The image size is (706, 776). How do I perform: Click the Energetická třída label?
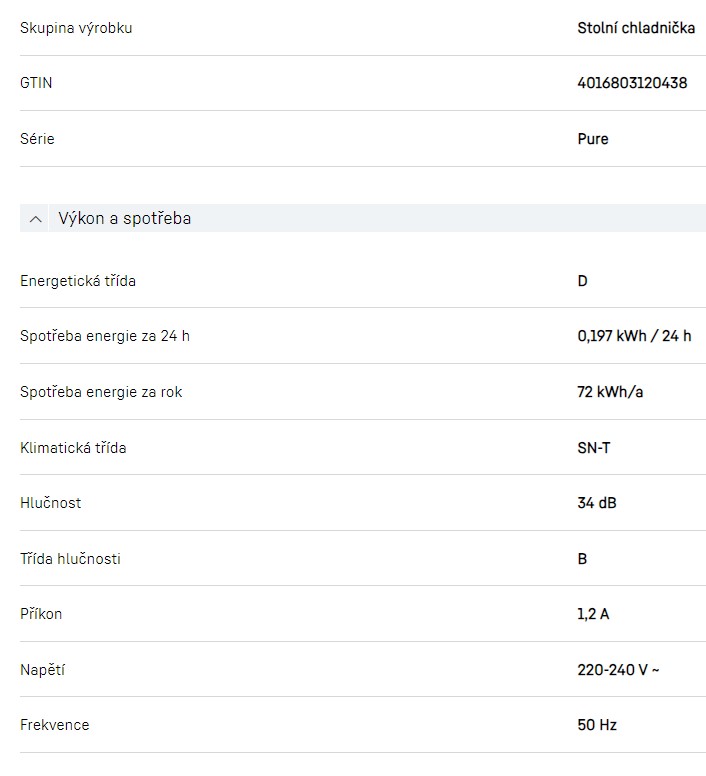point(78,281)
